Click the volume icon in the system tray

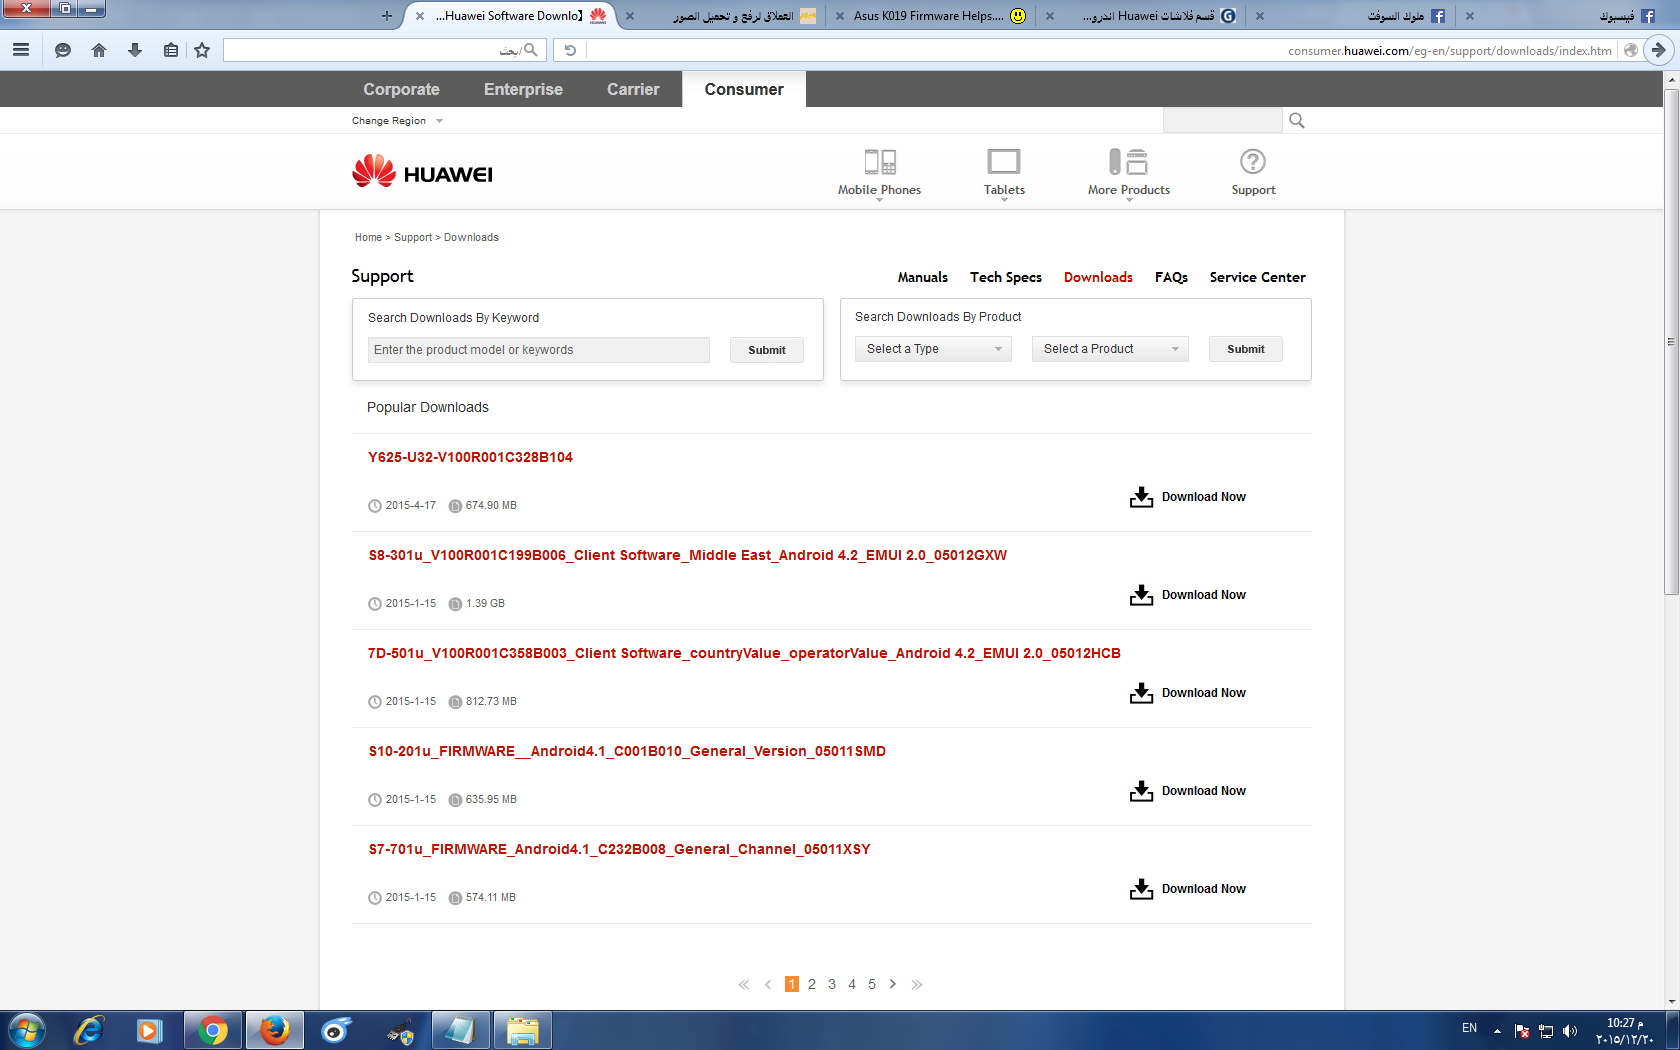click(1570, 1031)
